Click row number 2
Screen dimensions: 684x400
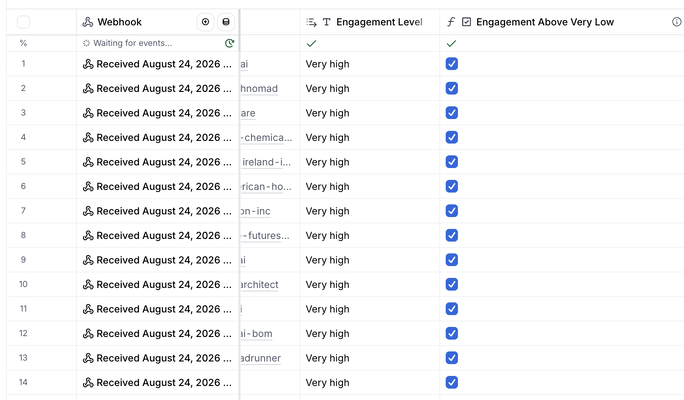click(x=23, y=88)
